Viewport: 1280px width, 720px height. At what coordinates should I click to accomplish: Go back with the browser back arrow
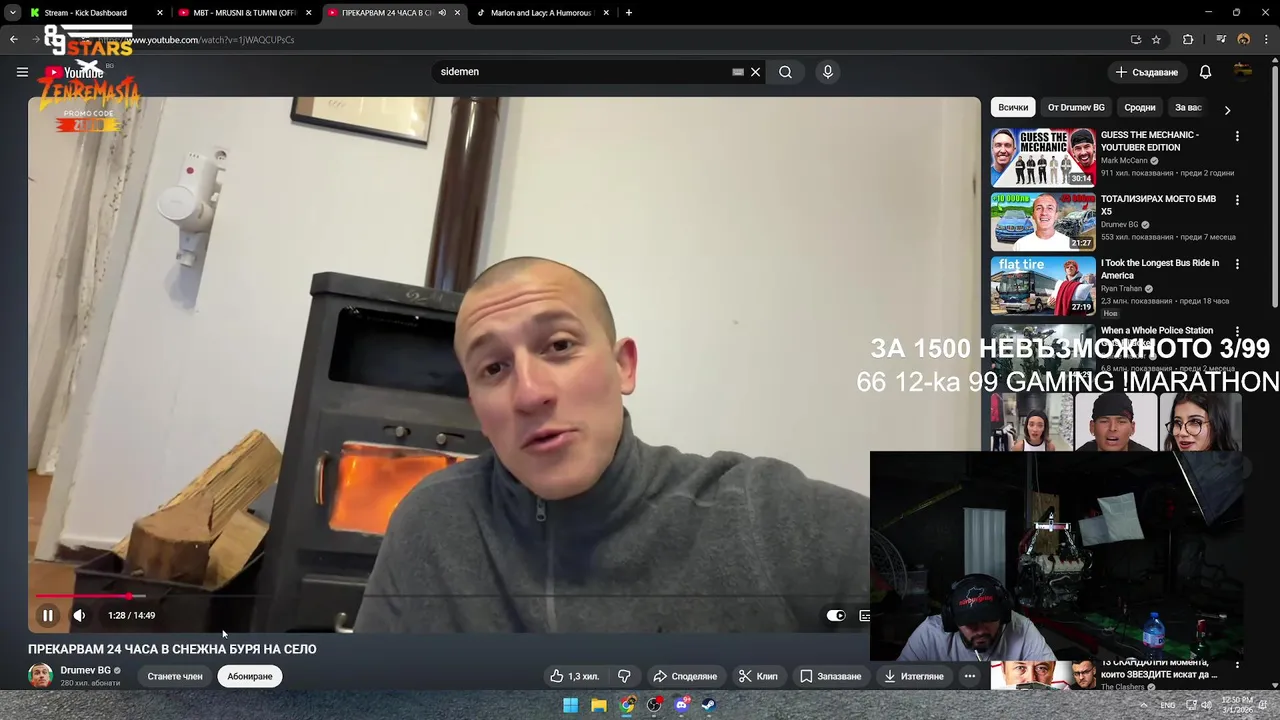(x=13, y=40)
